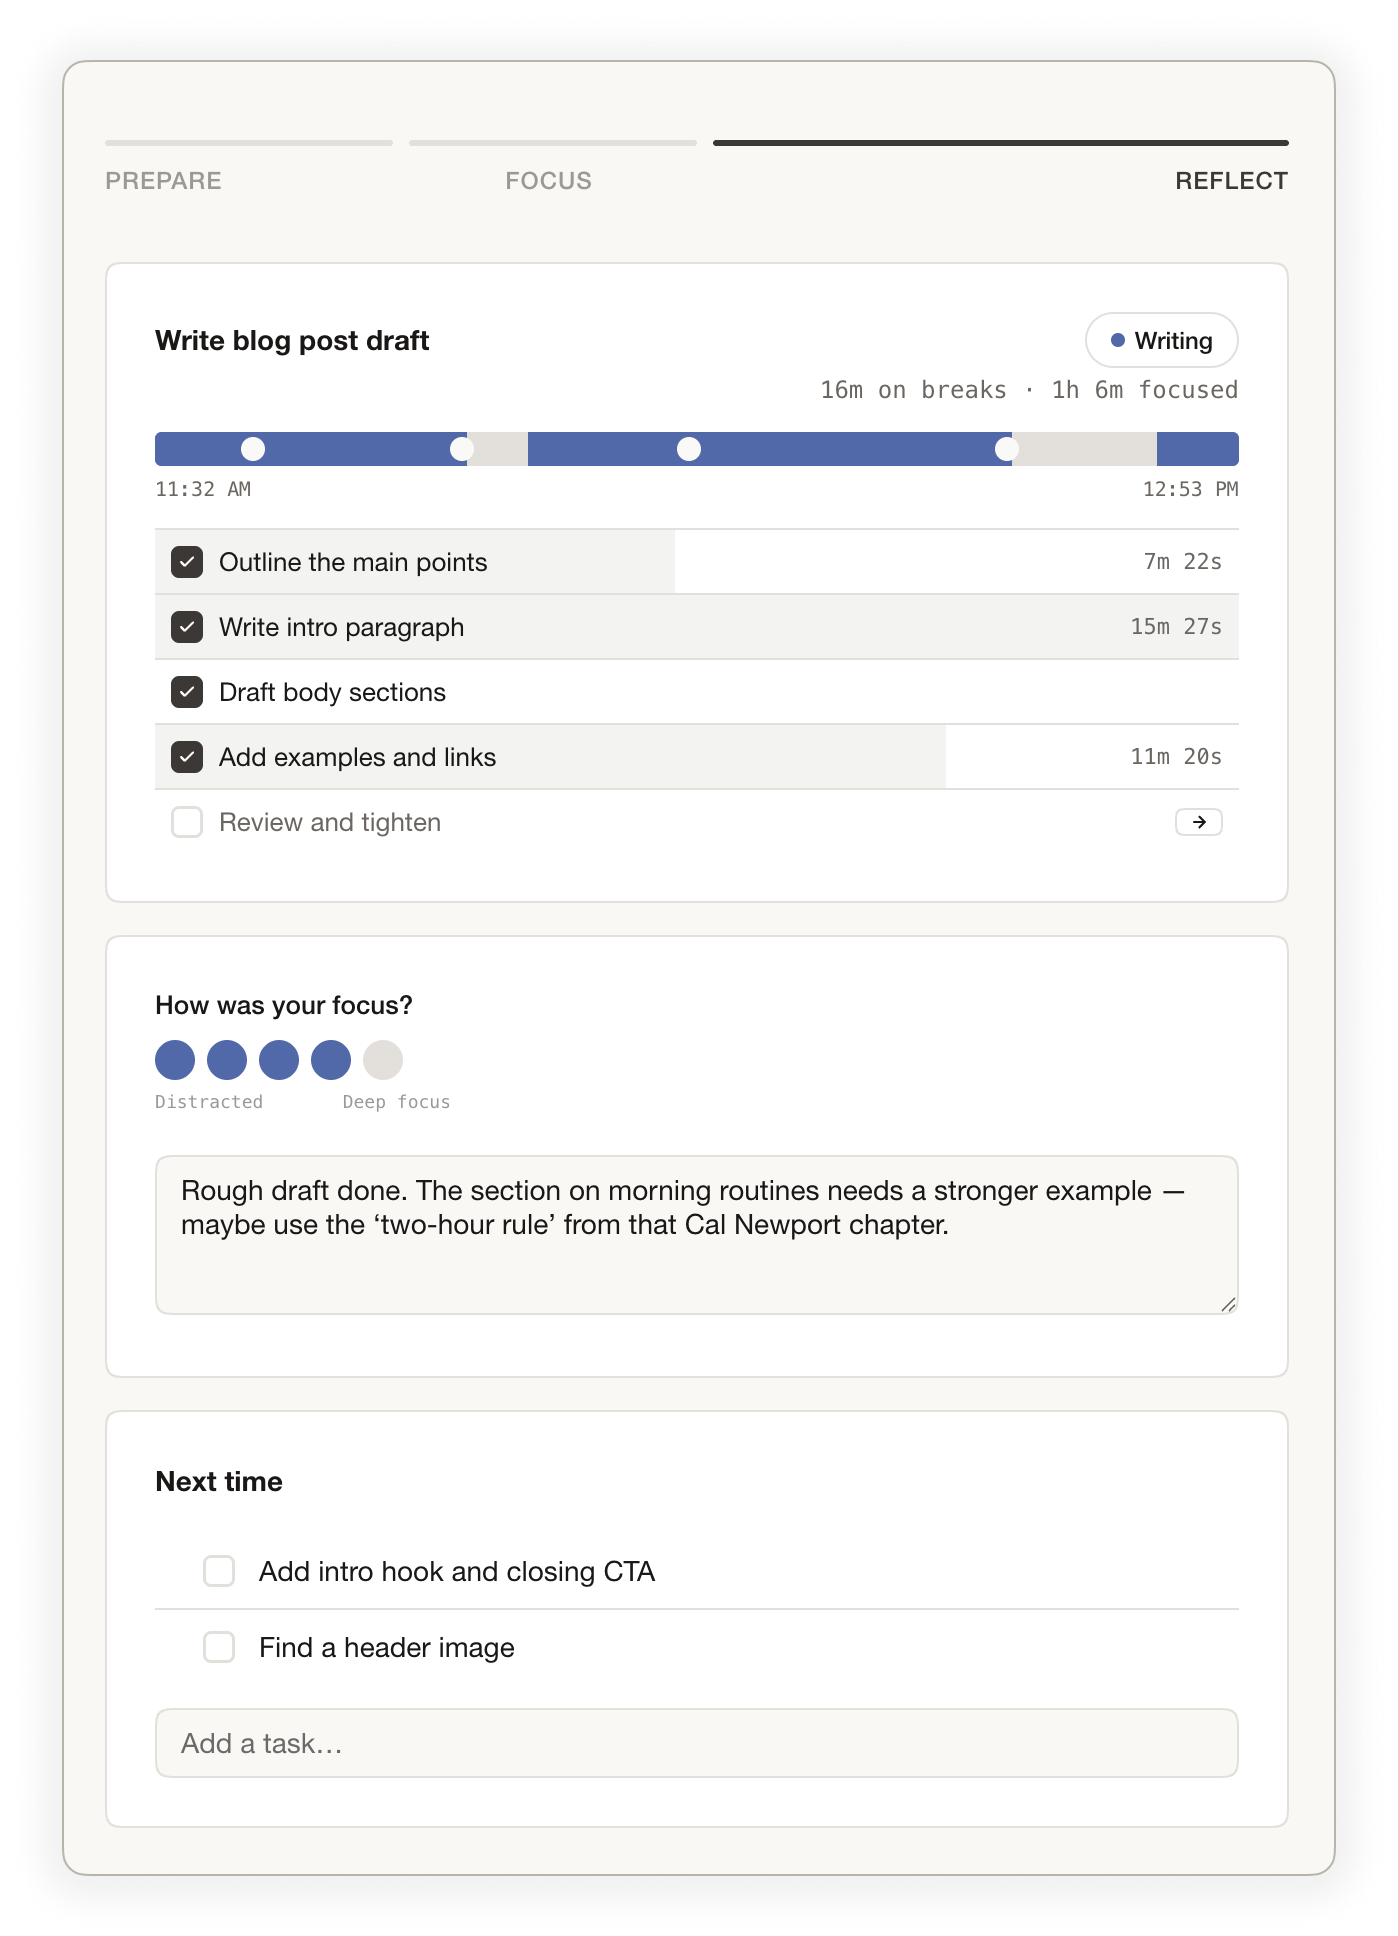Toggle the Draft body sections checkbox

(x=187, y=692)
